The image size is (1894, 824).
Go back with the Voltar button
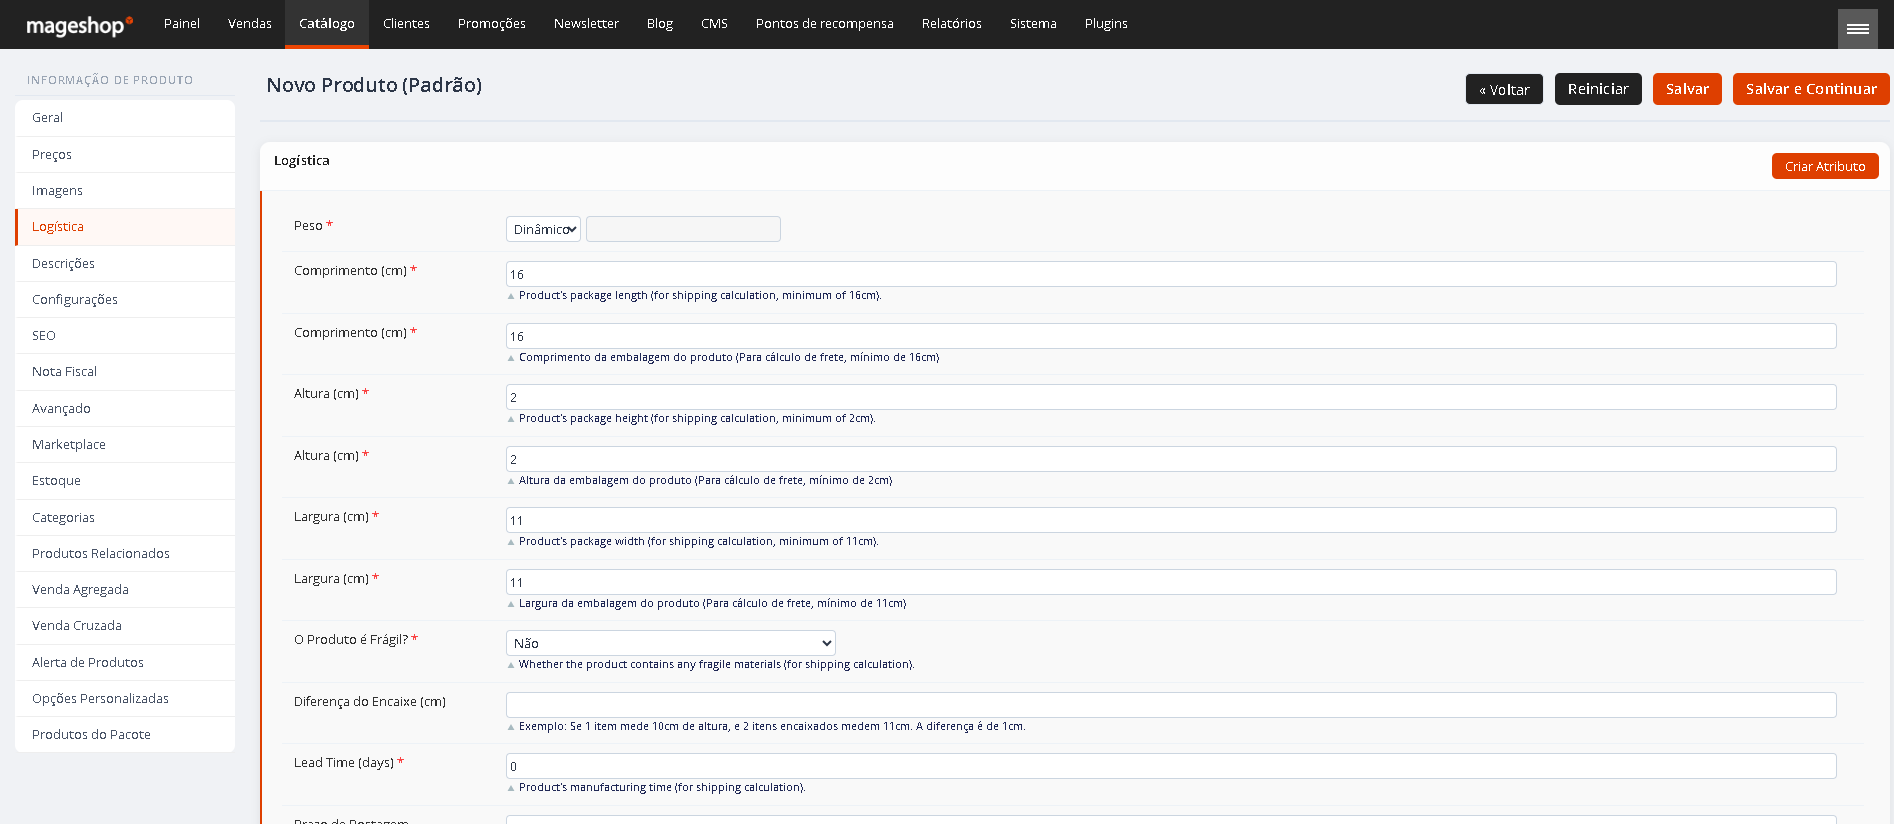point(1504,89)
